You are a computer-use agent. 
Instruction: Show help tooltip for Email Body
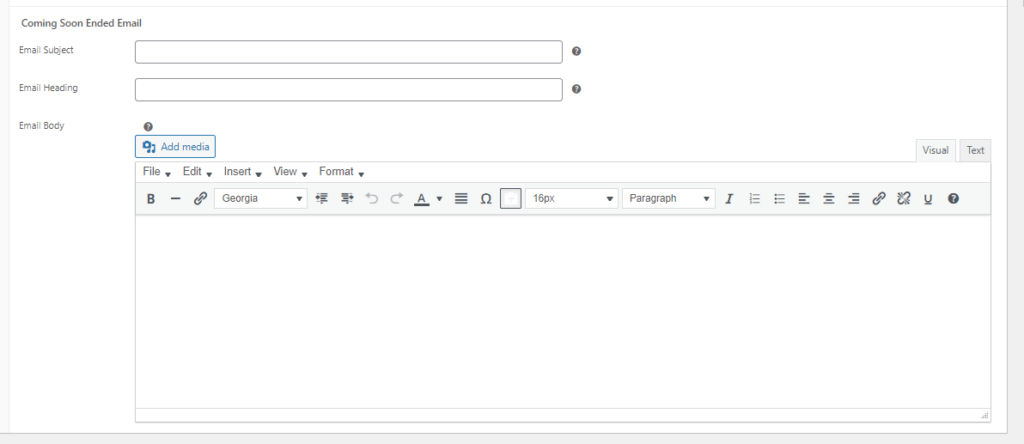click(x=148, y=127)
